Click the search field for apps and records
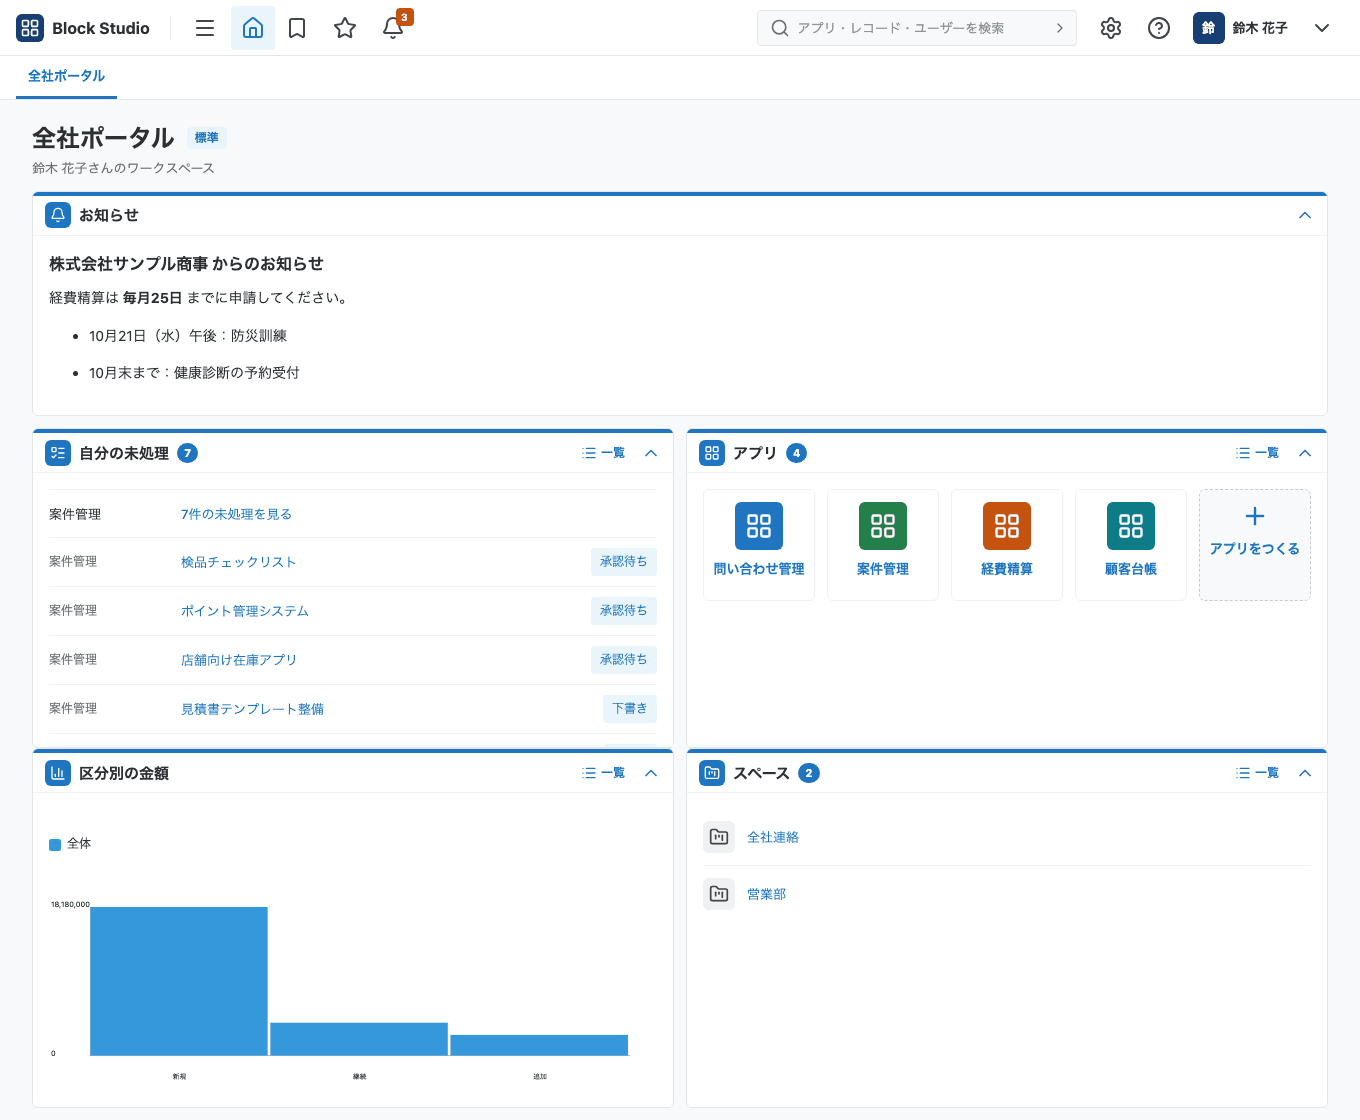Image resolution: width=1360 pixels, height=1120 pixels. coord(917,28)
